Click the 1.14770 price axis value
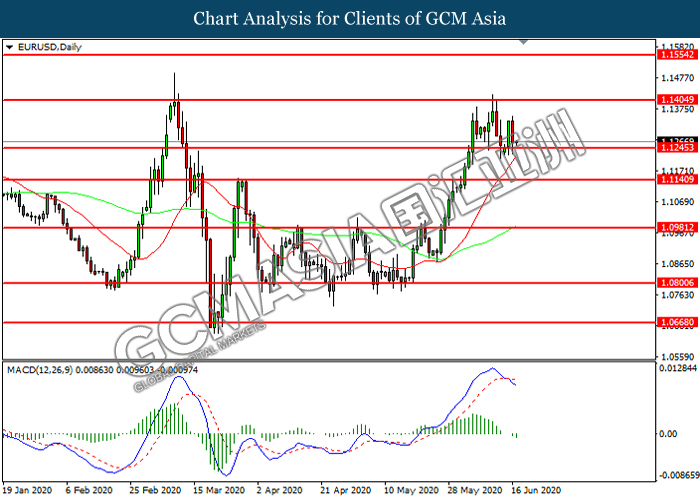 (x=678, y=78)
